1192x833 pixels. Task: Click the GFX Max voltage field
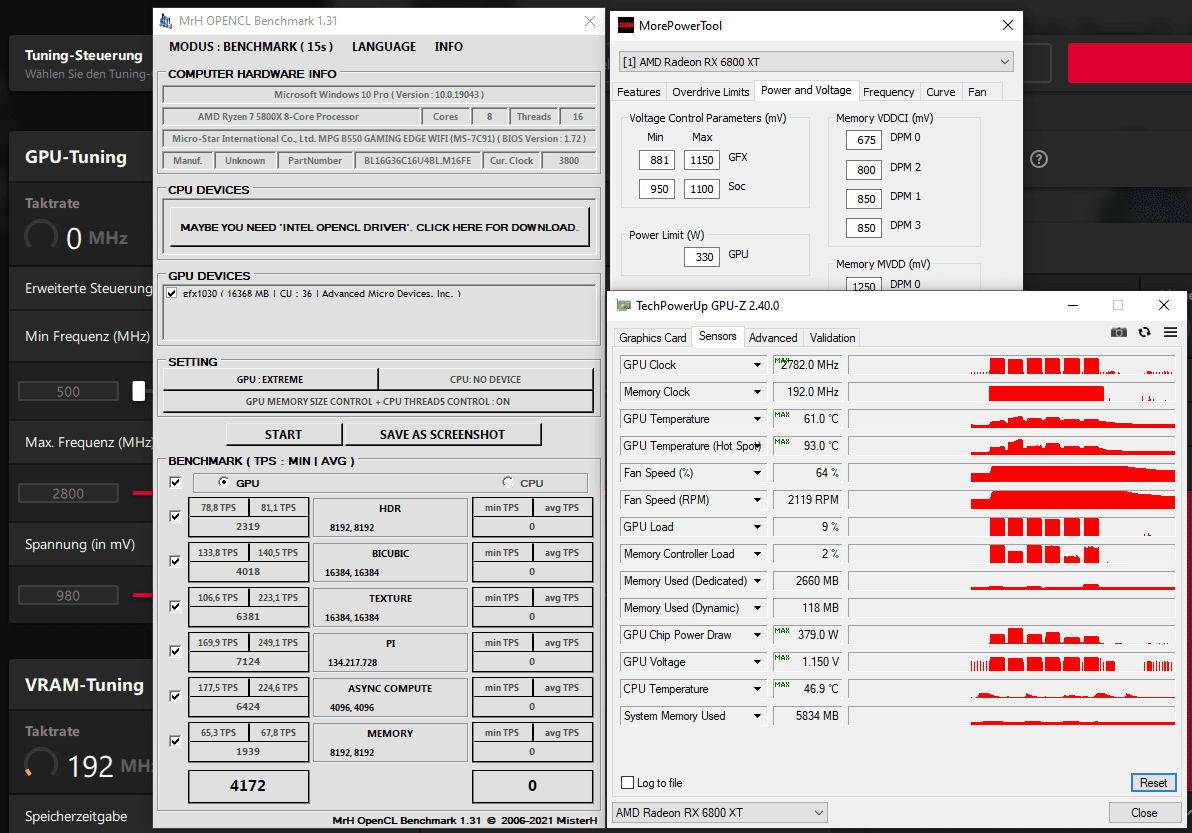(702, 160)
